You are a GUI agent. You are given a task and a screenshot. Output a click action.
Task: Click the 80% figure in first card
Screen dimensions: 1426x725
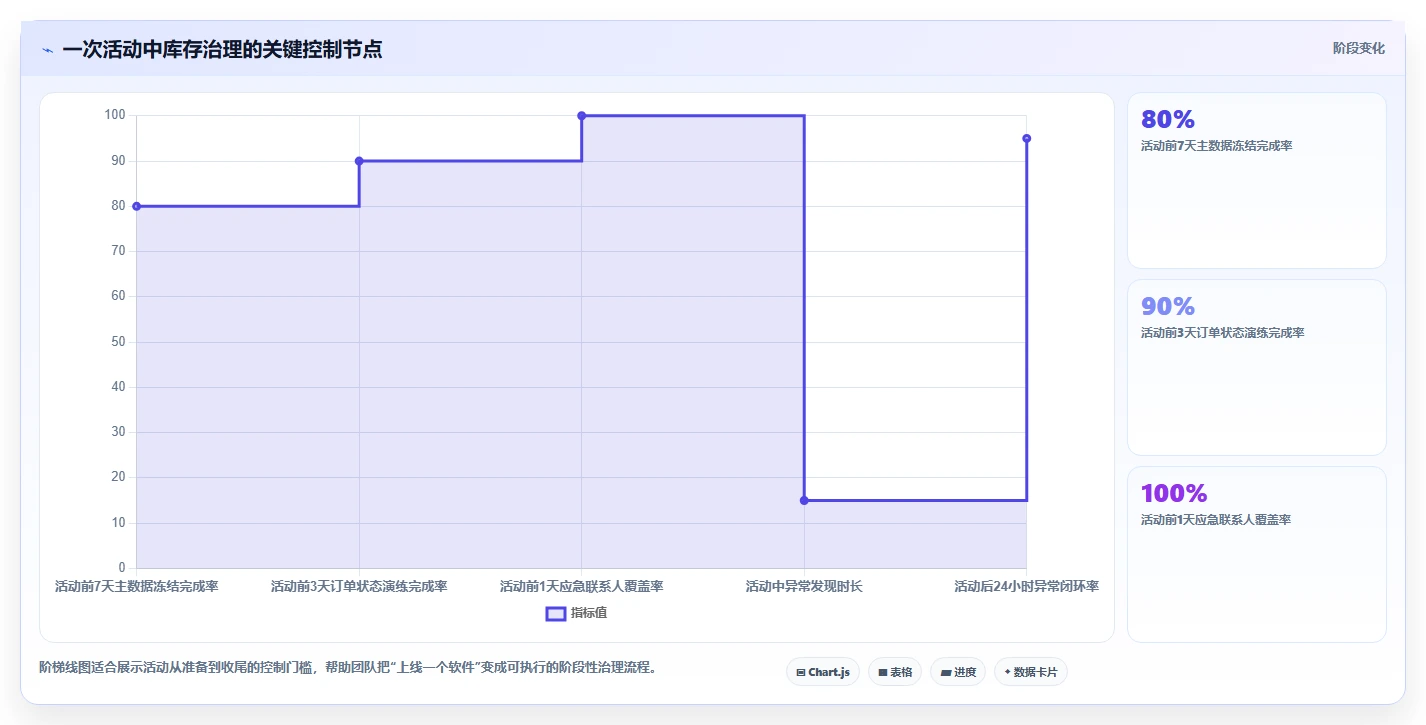pos(1168,120)
